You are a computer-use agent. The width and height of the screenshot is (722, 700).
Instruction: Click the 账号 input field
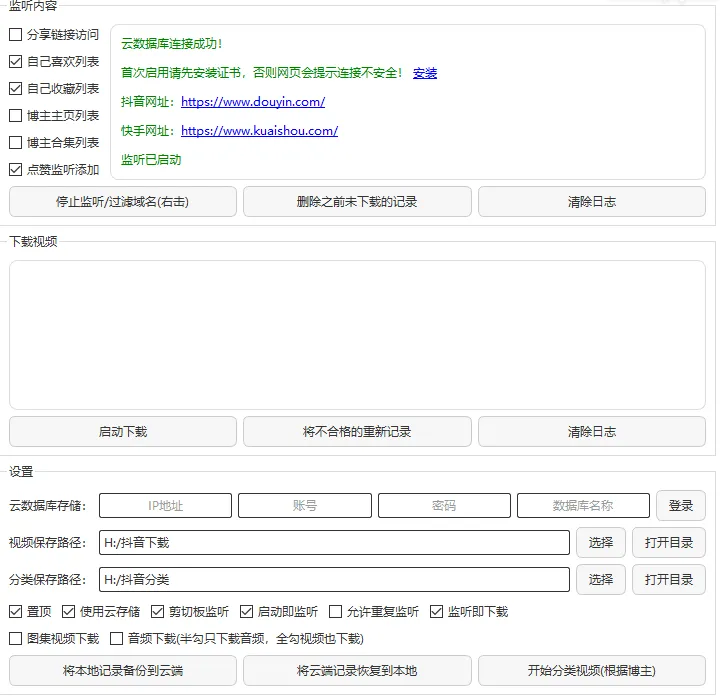pos(305,506)
